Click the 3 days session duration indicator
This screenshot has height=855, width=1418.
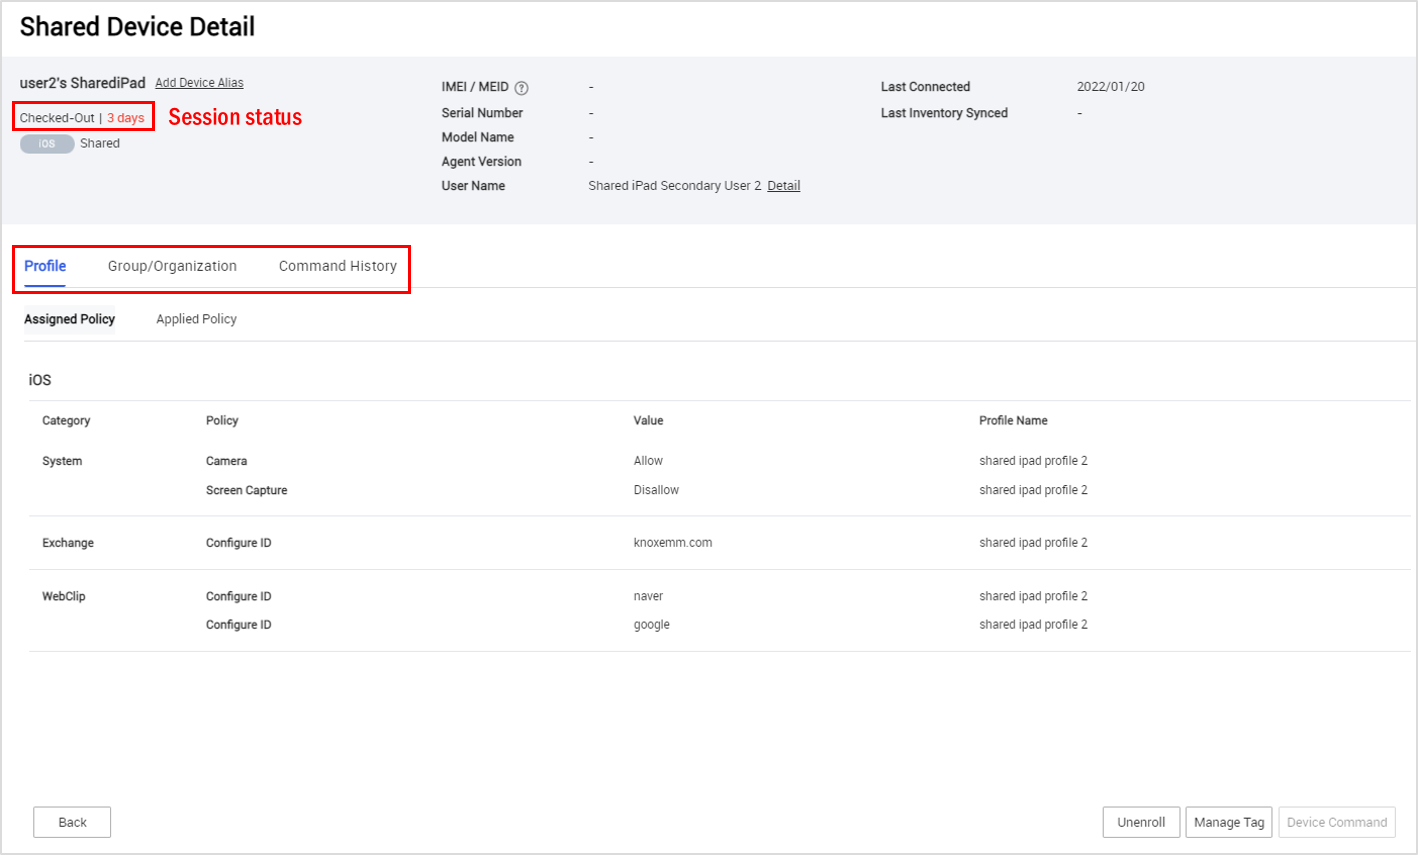tap(126, 117)
